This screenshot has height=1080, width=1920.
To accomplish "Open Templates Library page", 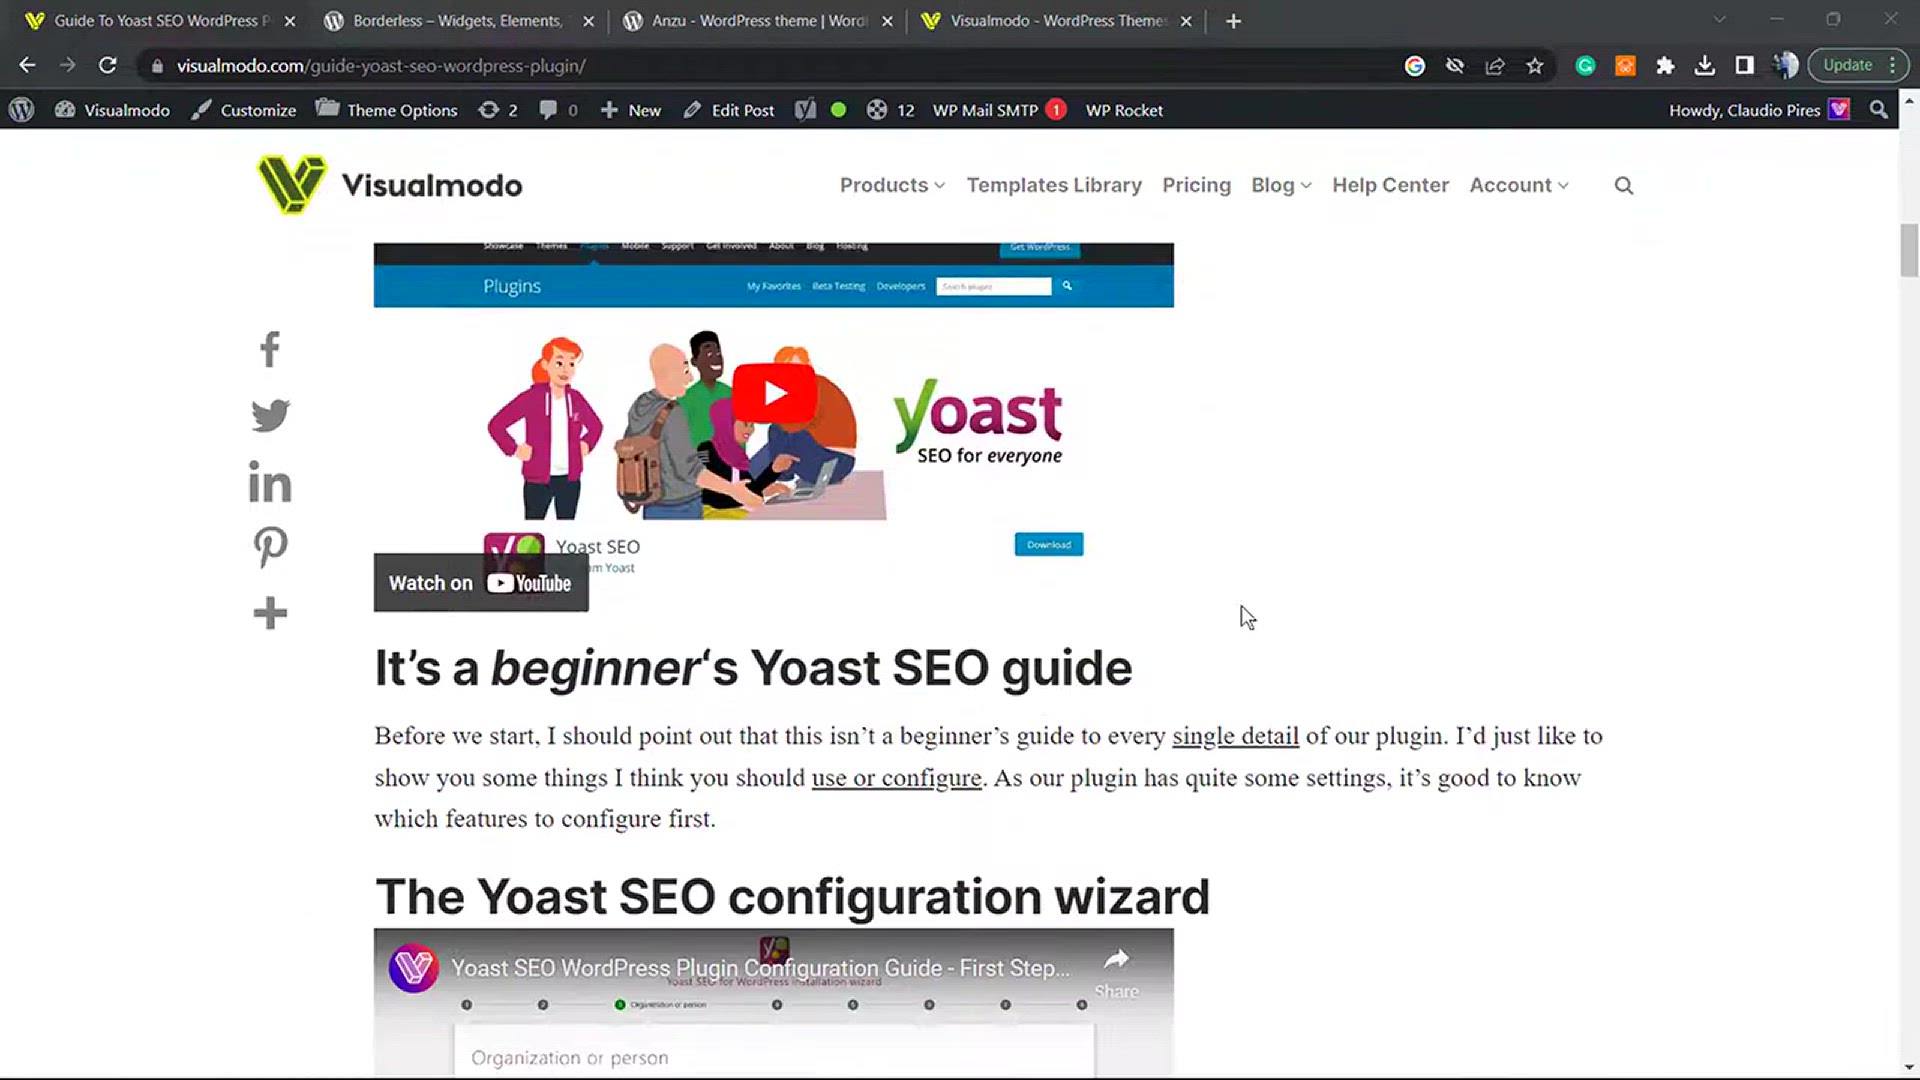I will point(1054,185).
